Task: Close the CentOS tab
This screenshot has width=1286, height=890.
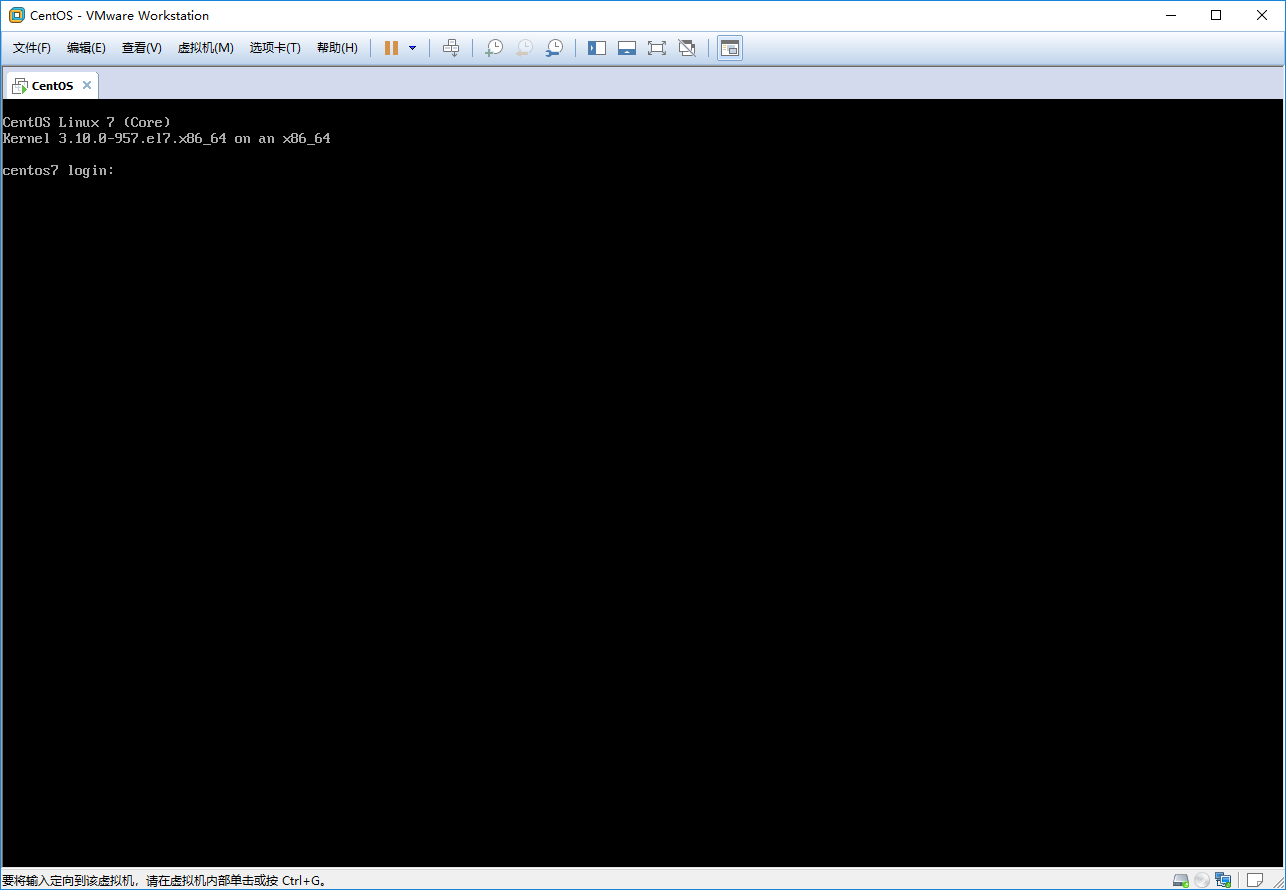Action: (x=87, y=85)
